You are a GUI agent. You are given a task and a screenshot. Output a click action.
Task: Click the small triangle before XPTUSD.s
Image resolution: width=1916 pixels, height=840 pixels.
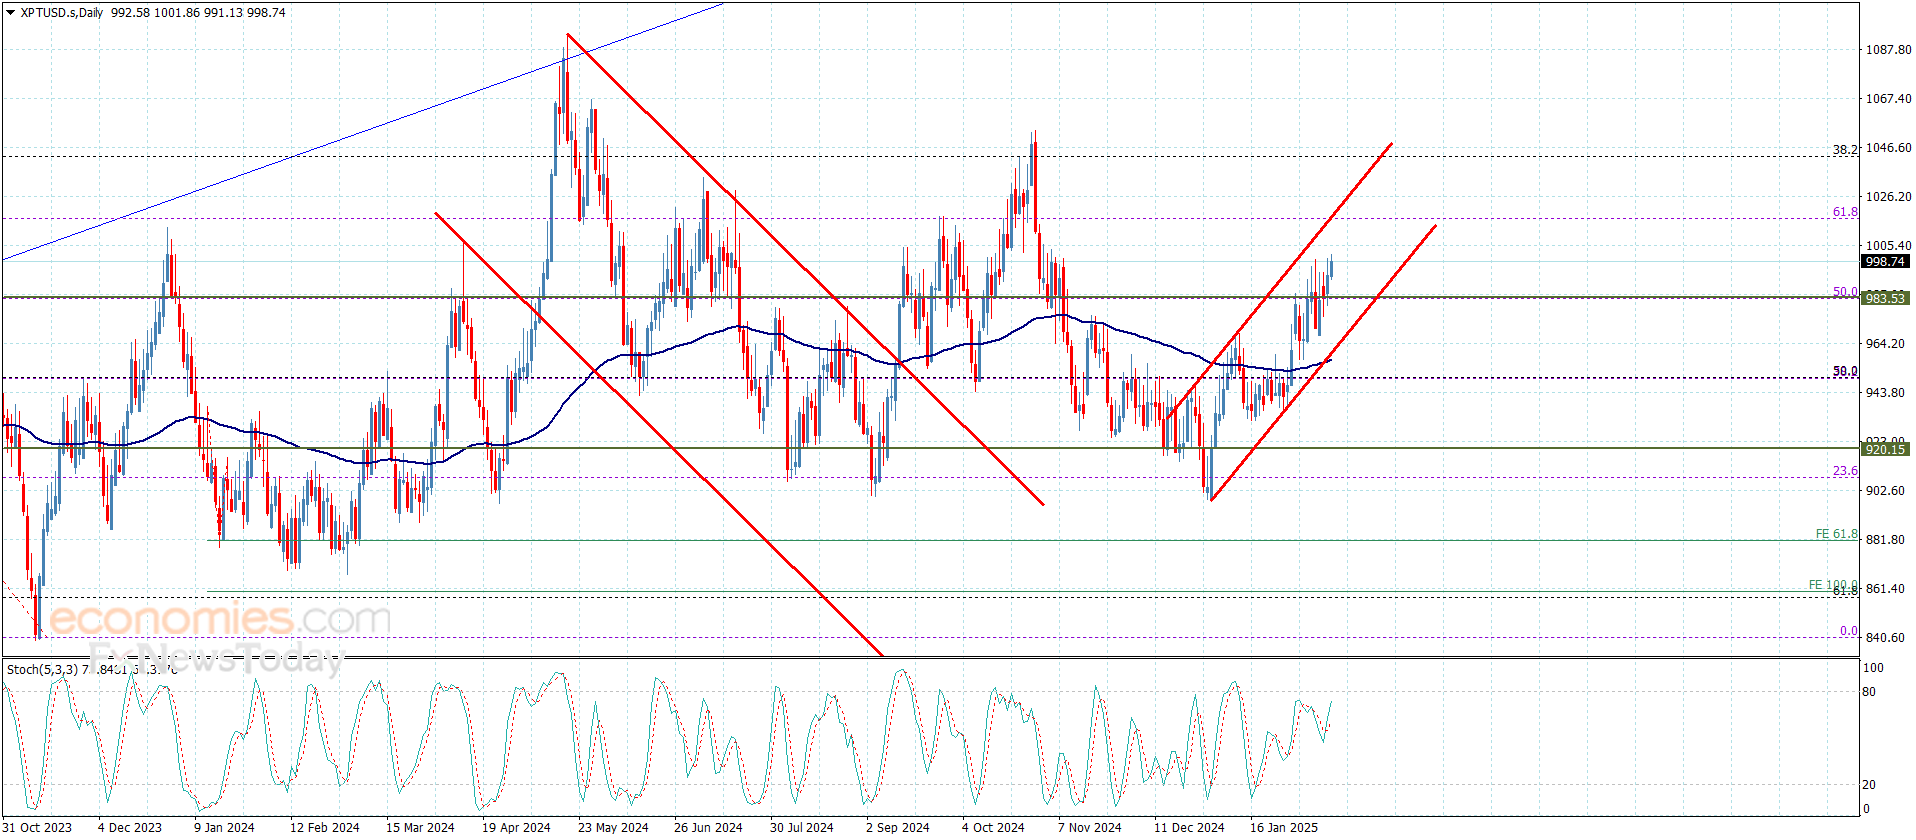[11, 13]
